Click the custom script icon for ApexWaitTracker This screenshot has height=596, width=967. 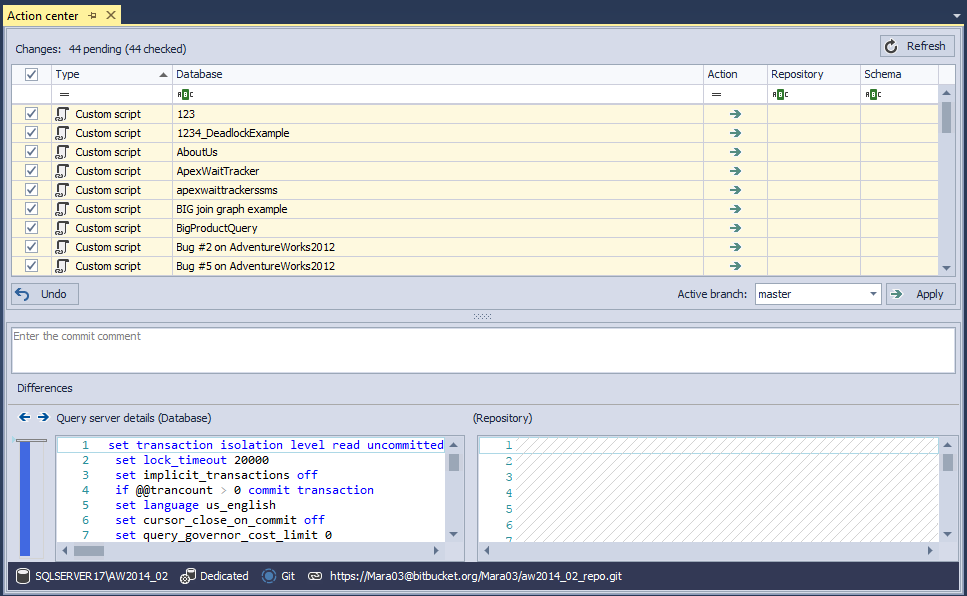[x=63, y=171]
